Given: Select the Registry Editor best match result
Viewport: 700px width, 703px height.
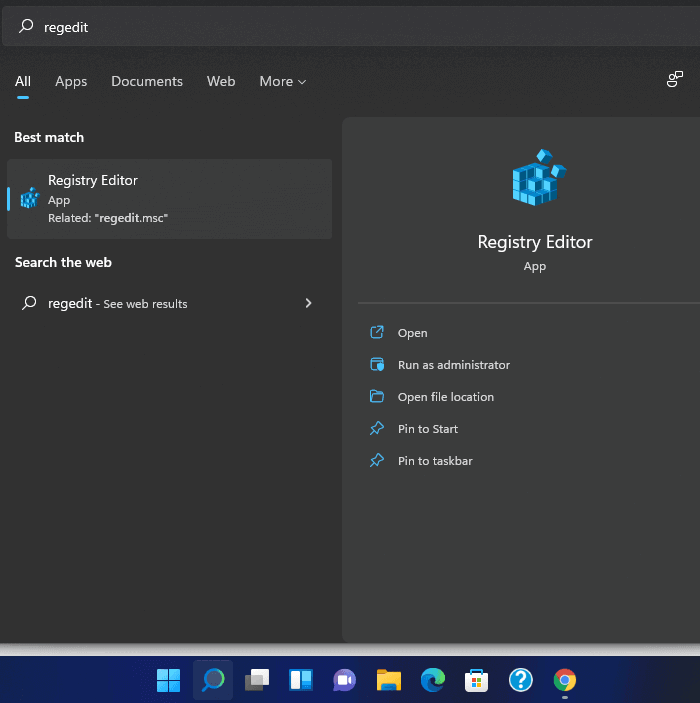Looking at the screenshot, I should (170, 199).
